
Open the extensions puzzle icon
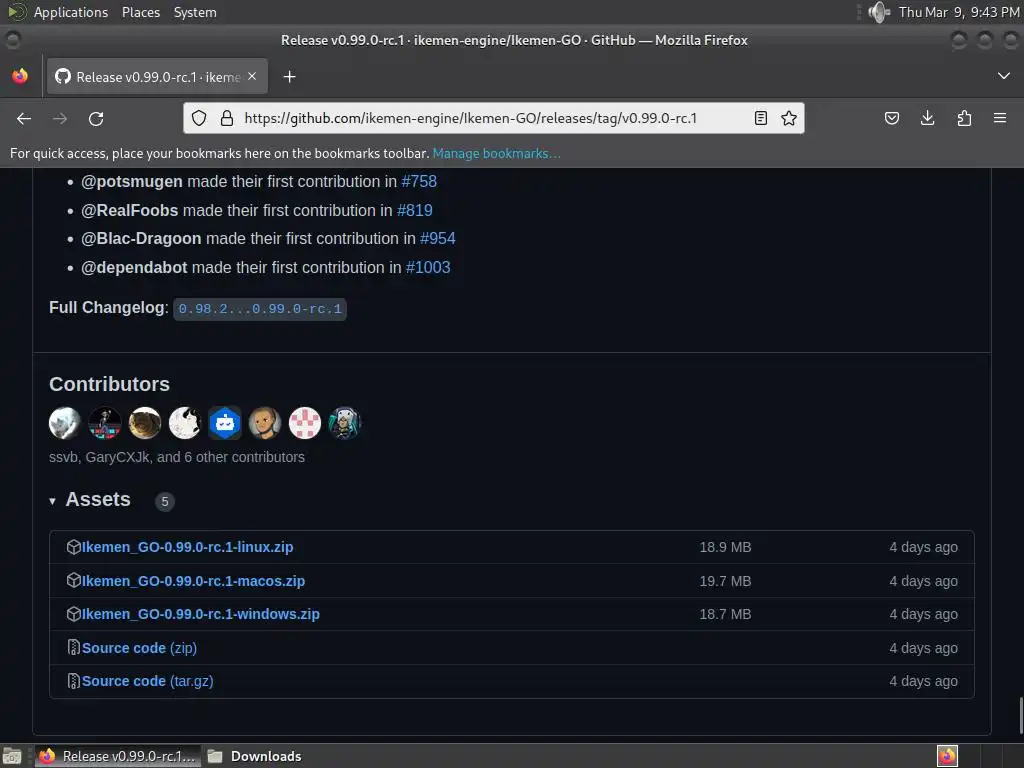click(x=964, y=118)
